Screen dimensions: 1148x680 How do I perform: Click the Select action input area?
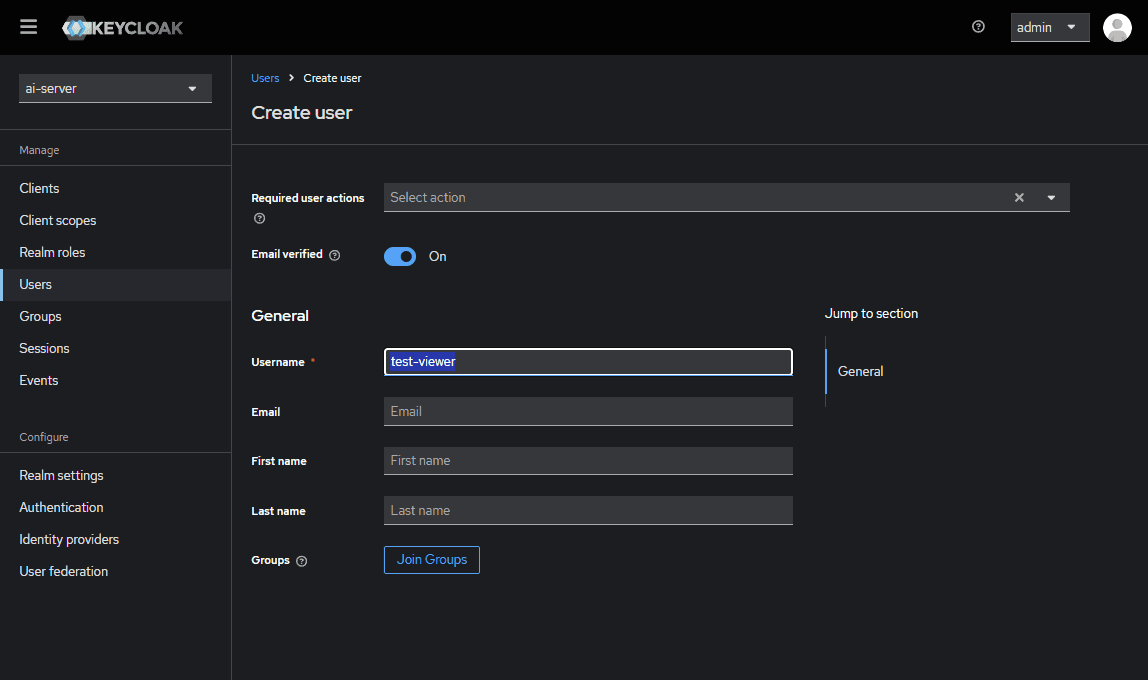[696, 198]
